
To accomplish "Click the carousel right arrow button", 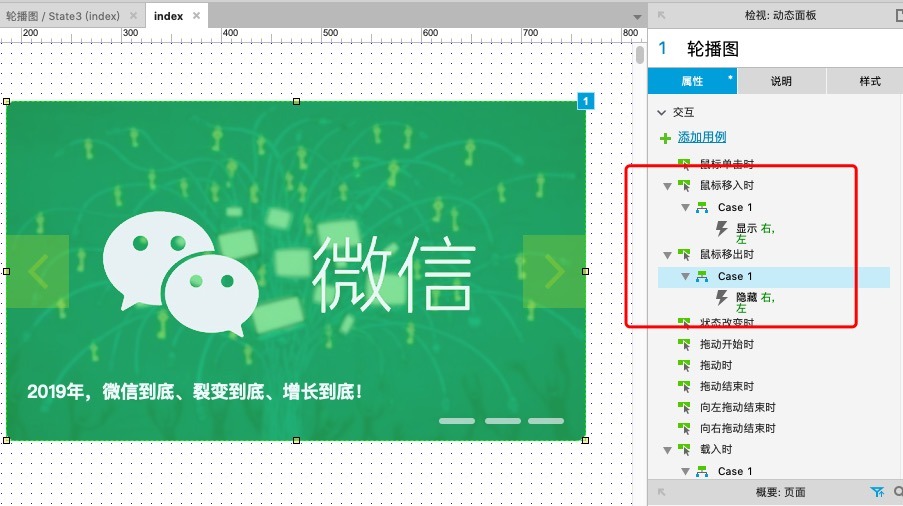I will tap(554, 271).
